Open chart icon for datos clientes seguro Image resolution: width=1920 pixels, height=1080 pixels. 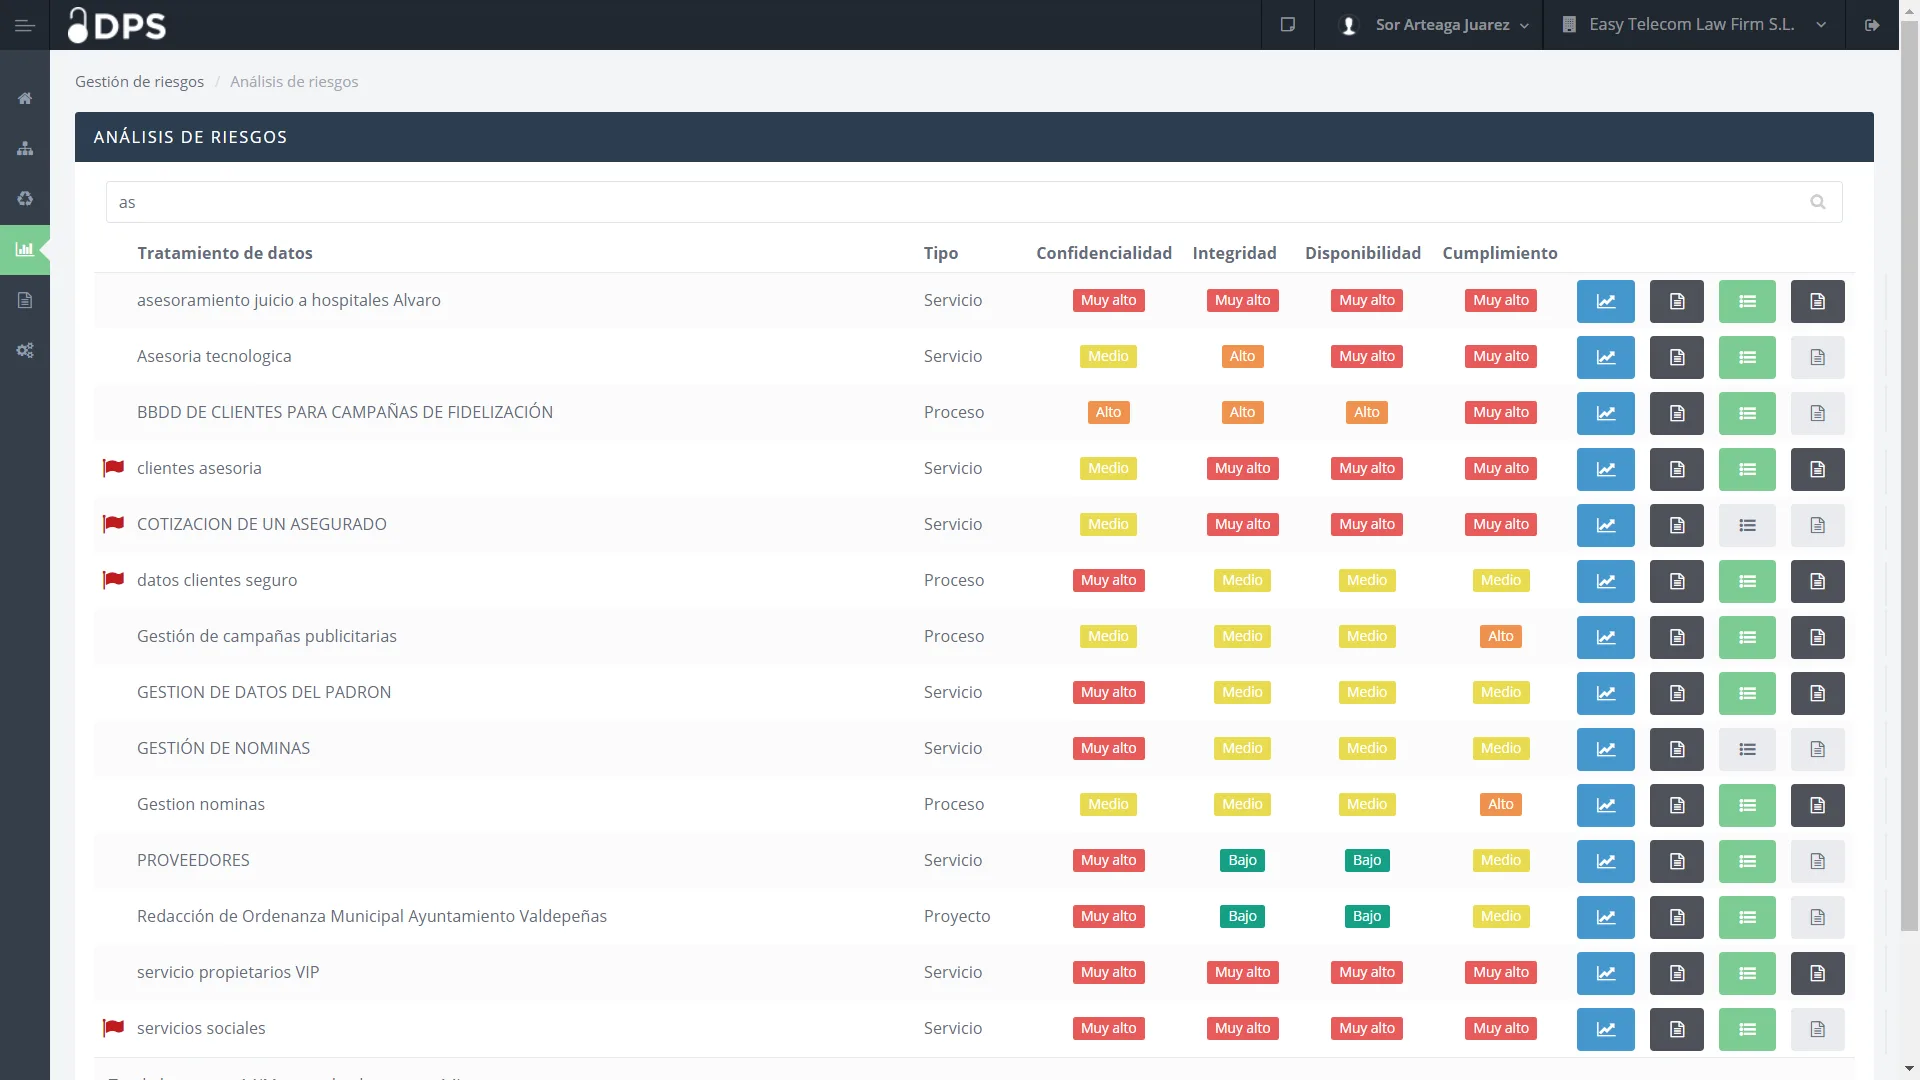1606,581
